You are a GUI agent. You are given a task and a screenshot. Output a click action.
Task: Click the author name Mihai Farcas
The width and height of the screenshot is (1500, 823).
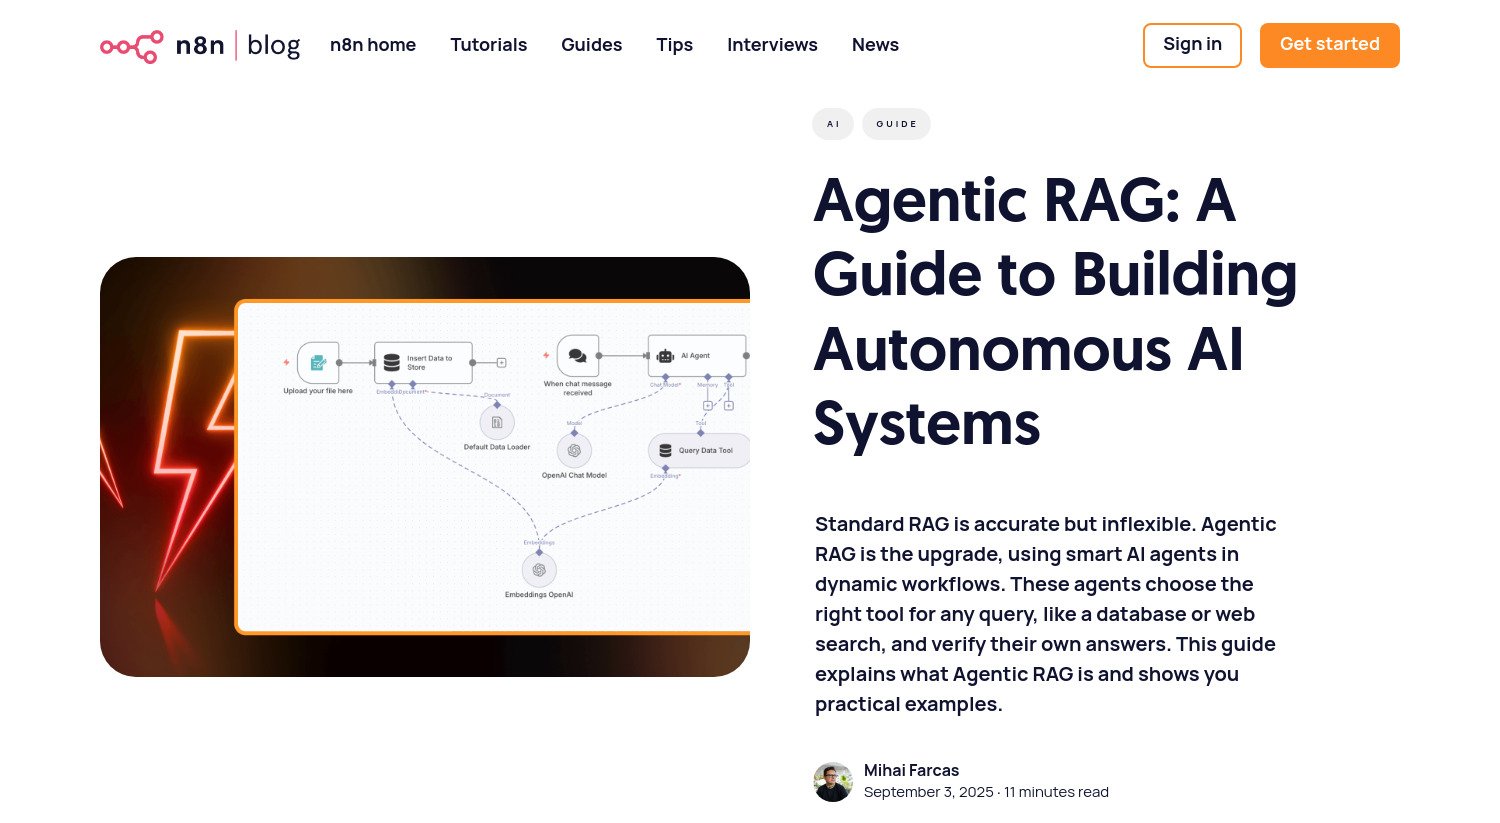pos(911,770)
